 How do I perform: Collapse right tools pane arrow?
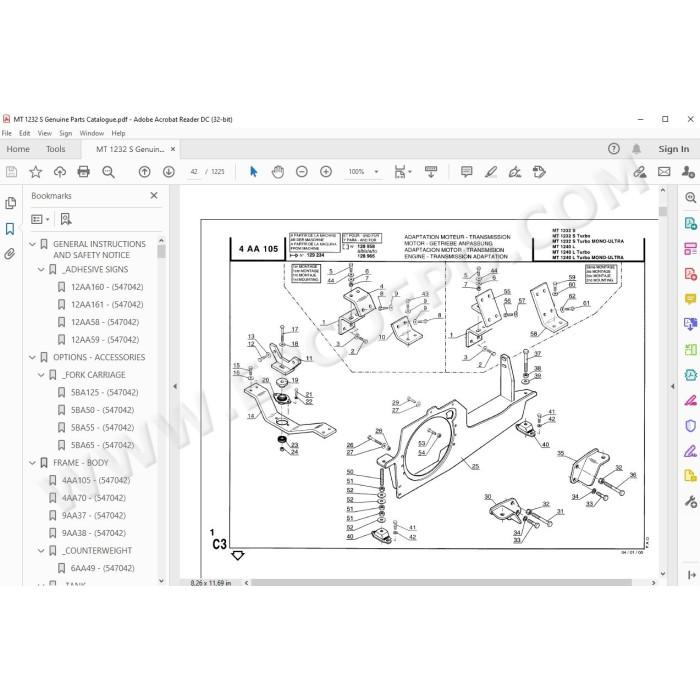(x=672, y=386)
